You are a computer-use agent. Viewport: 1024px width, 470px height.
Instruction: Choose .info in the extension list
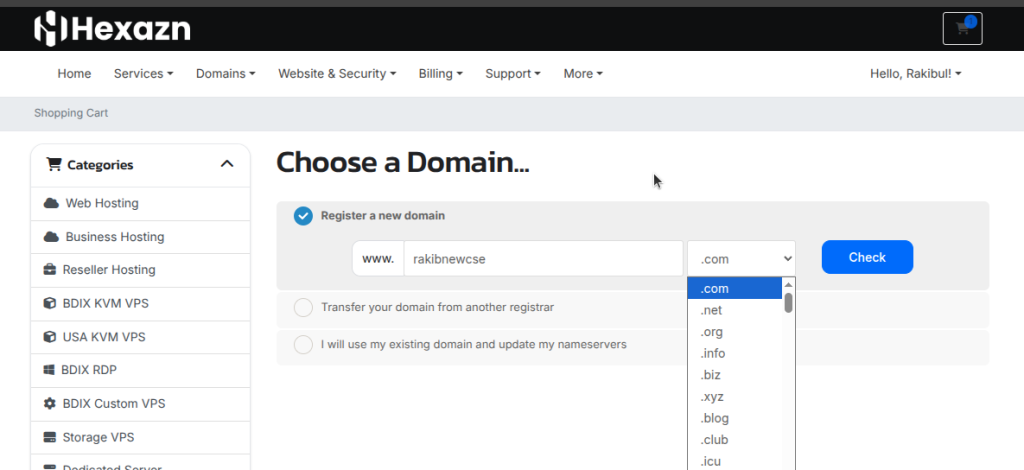(735, 353)
